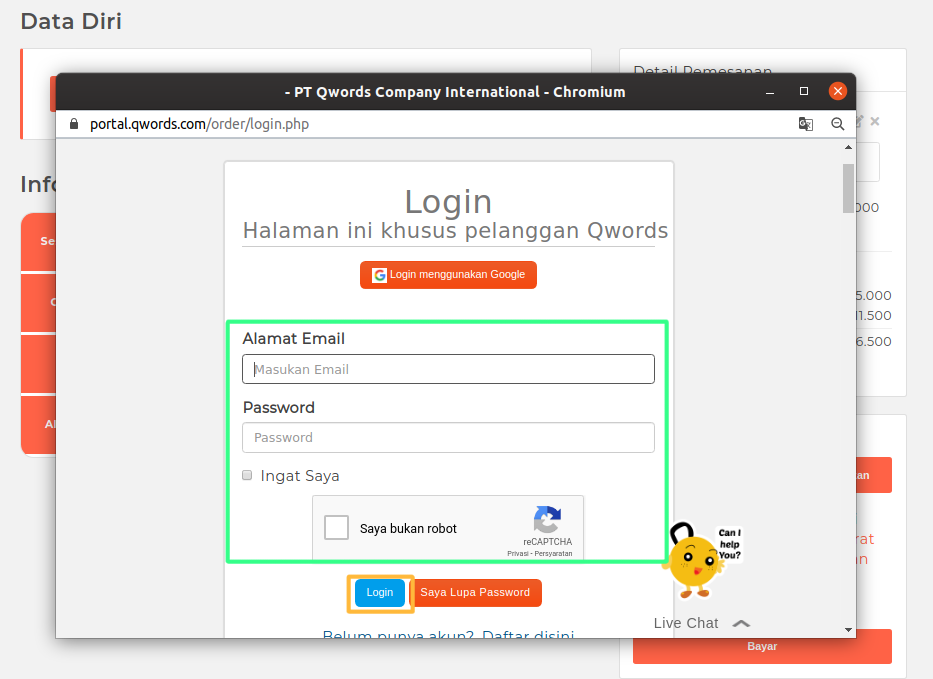Viewport: 933px width, 679px height.
Task: Focus the Alamat Email input field
Action: (448, 369)
